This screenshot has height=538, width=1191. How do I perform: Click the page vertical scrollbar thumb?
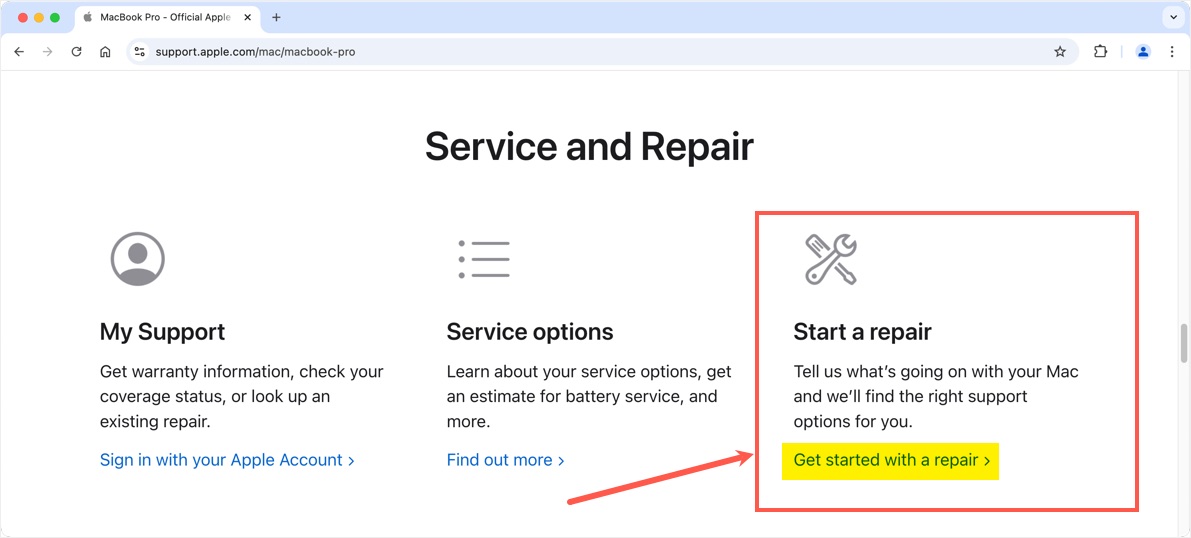[x=1183, y=344]
